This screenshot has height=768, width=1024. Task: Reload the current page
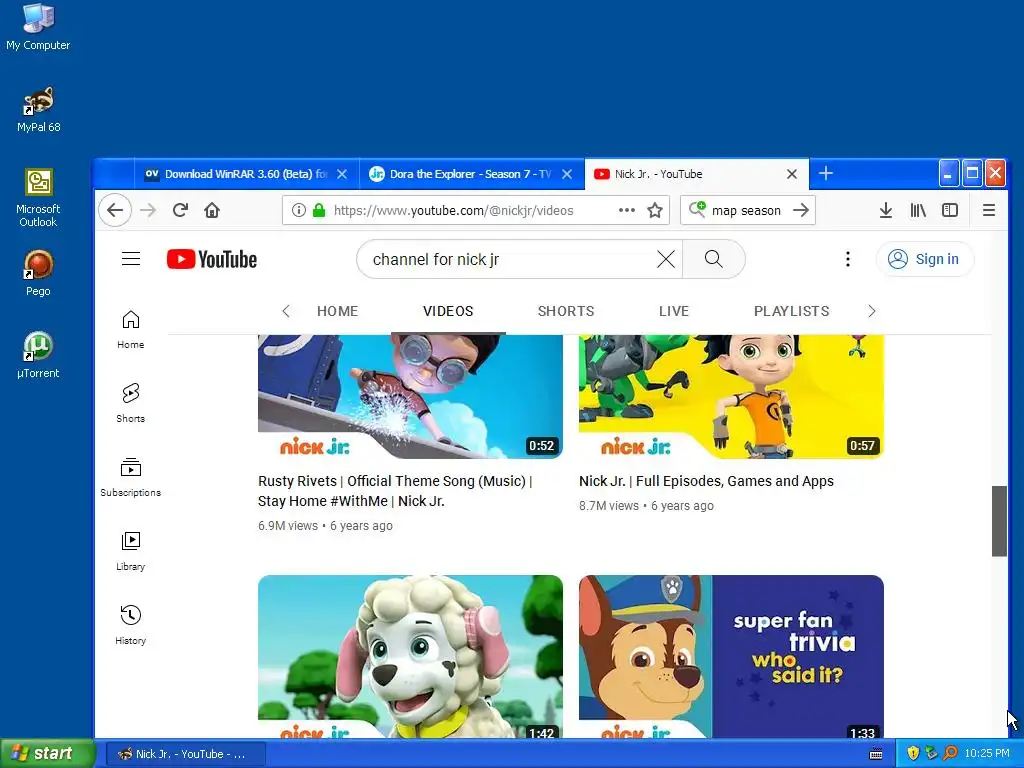[180, 210]
